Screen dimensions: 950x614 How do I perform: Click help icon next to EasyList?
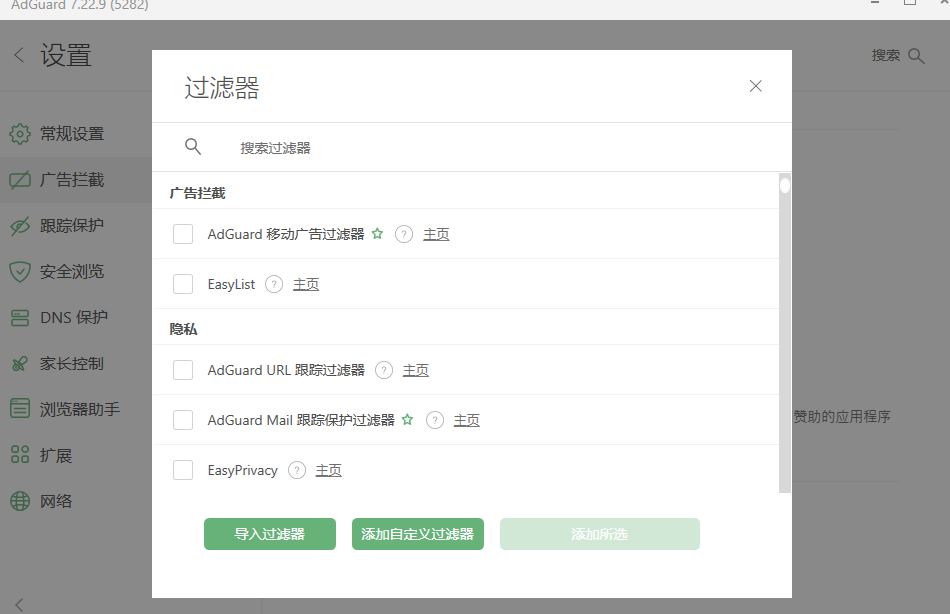(x=274, y=284)
